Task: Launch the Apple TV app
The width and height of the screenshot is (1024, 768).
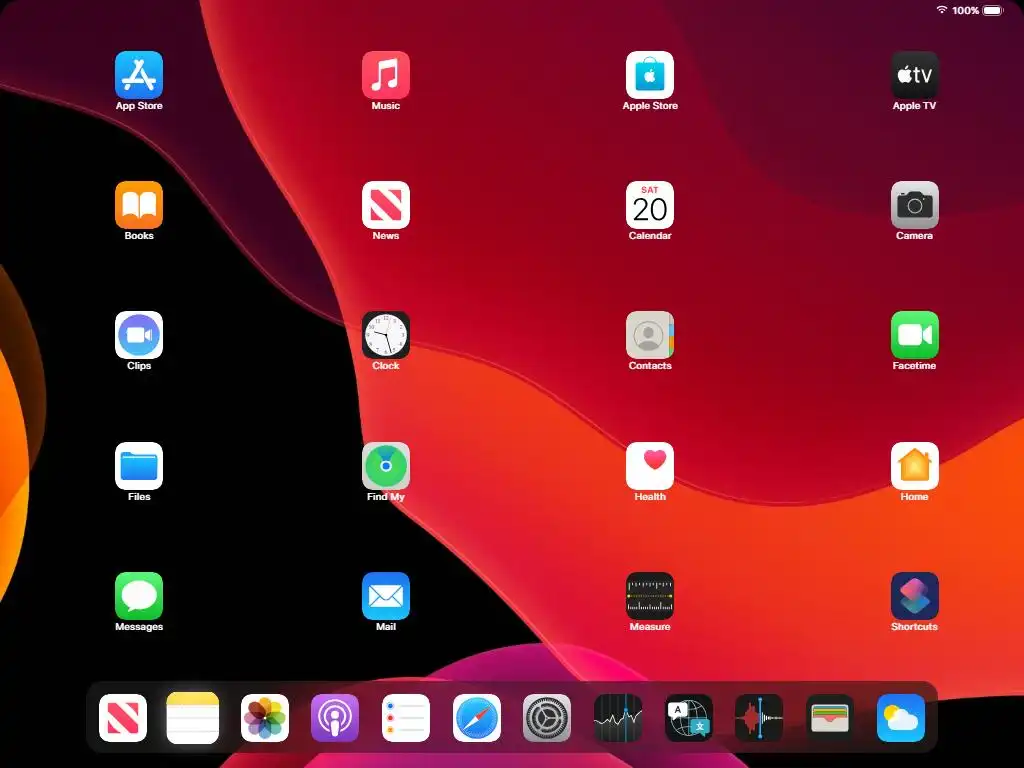Action: (x=915, y=75)
